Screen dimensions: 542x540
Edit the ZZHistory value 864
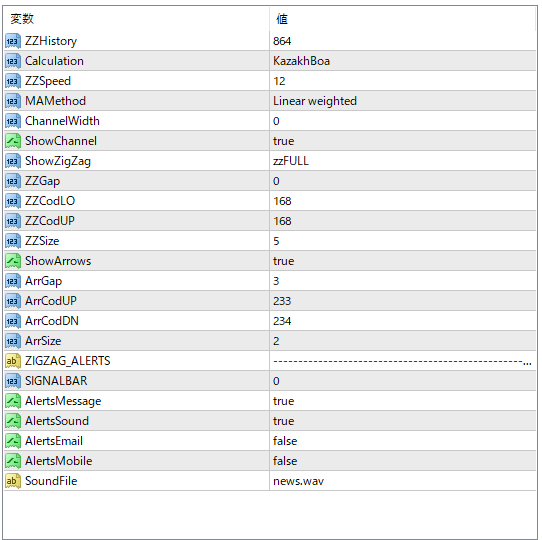[403, 41]
